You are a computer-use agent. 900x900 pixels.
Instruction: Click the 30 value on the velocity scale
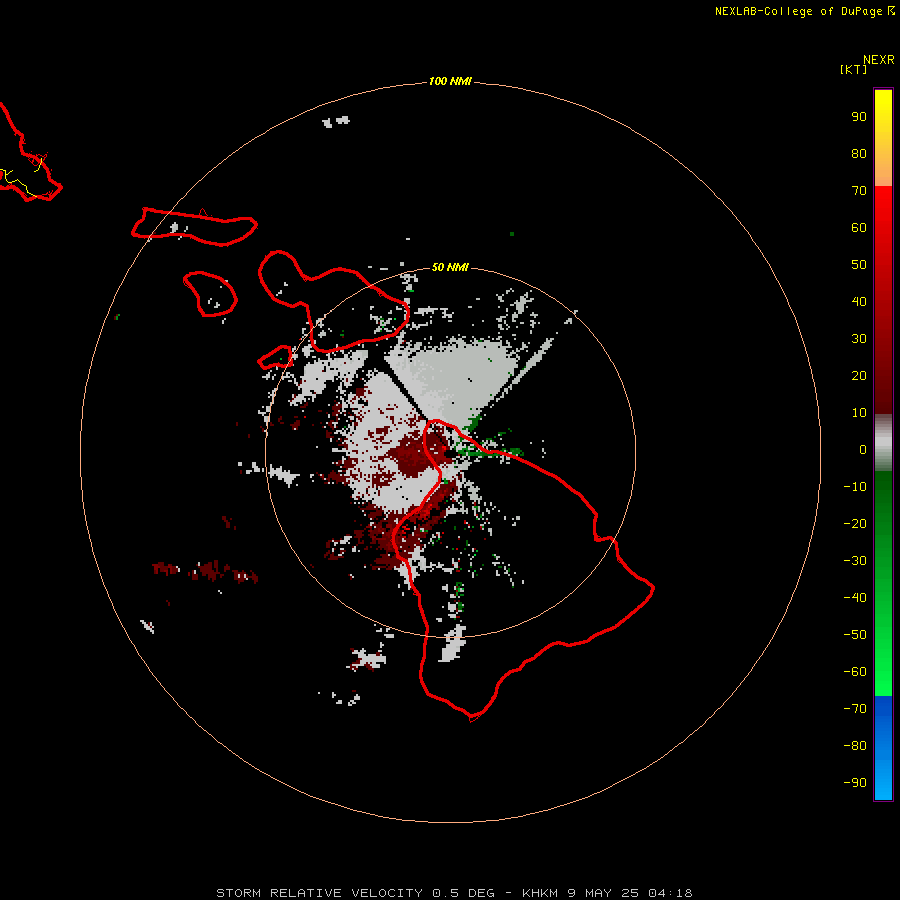859,339
